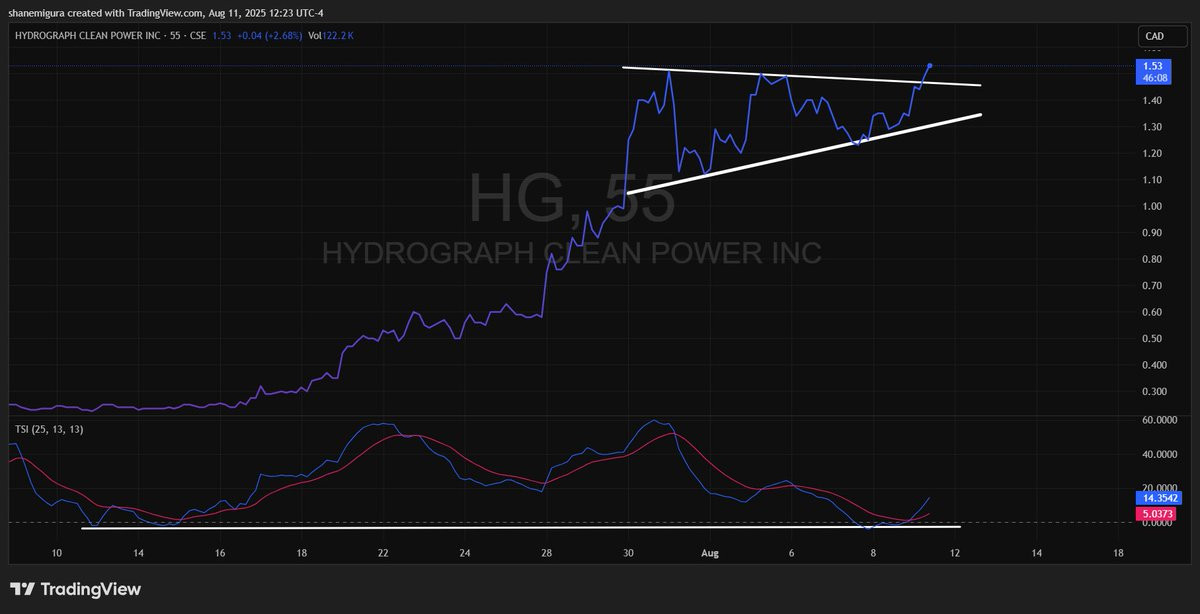1200x614 pixels.
Task: Click the 0.60 price axis label
Action: point(1151,312)
